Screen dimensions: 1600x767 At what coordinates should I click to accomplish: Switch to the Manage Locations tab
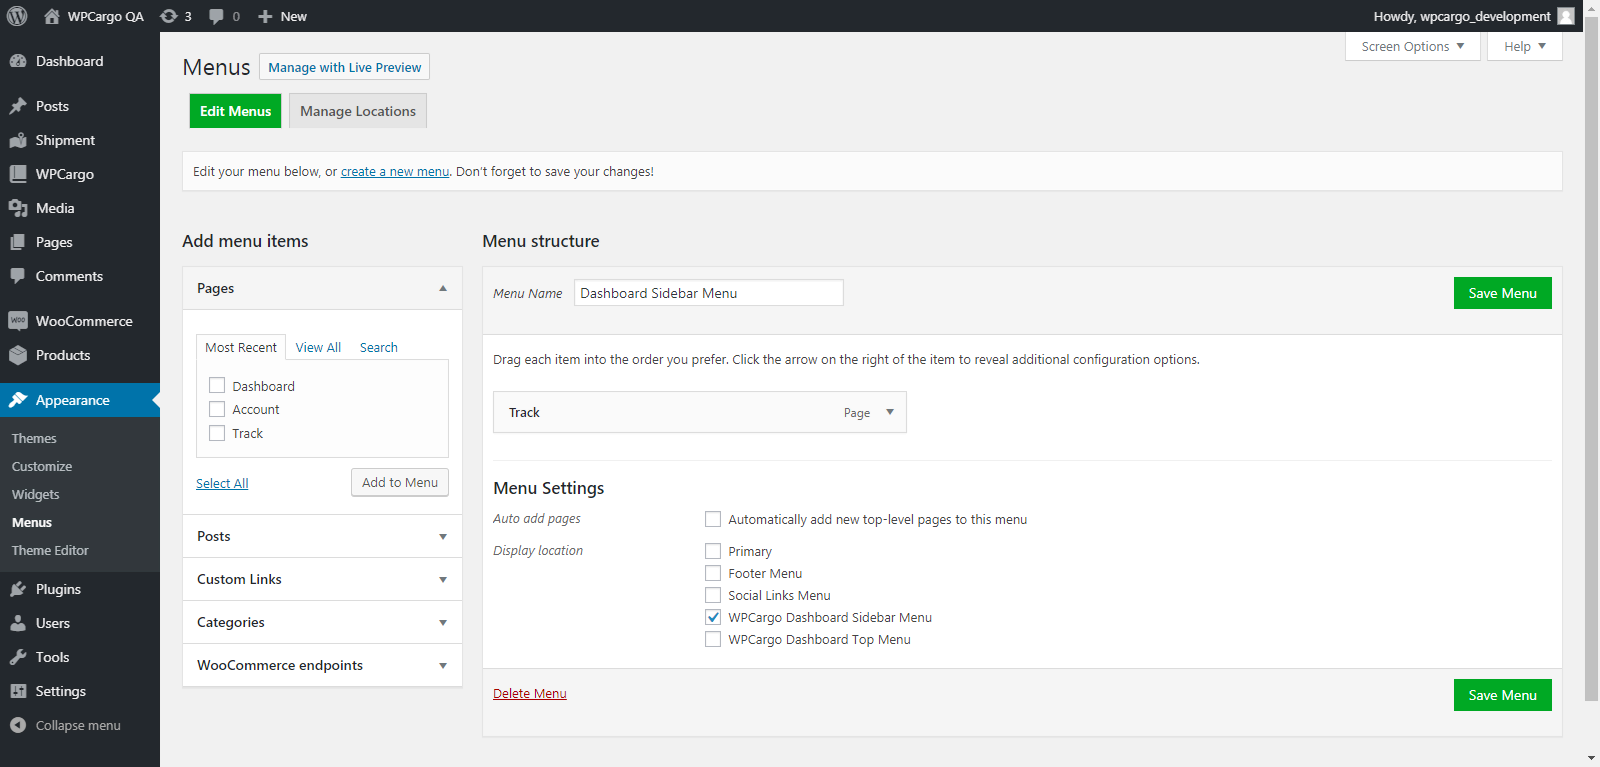[x=357, y=111]
